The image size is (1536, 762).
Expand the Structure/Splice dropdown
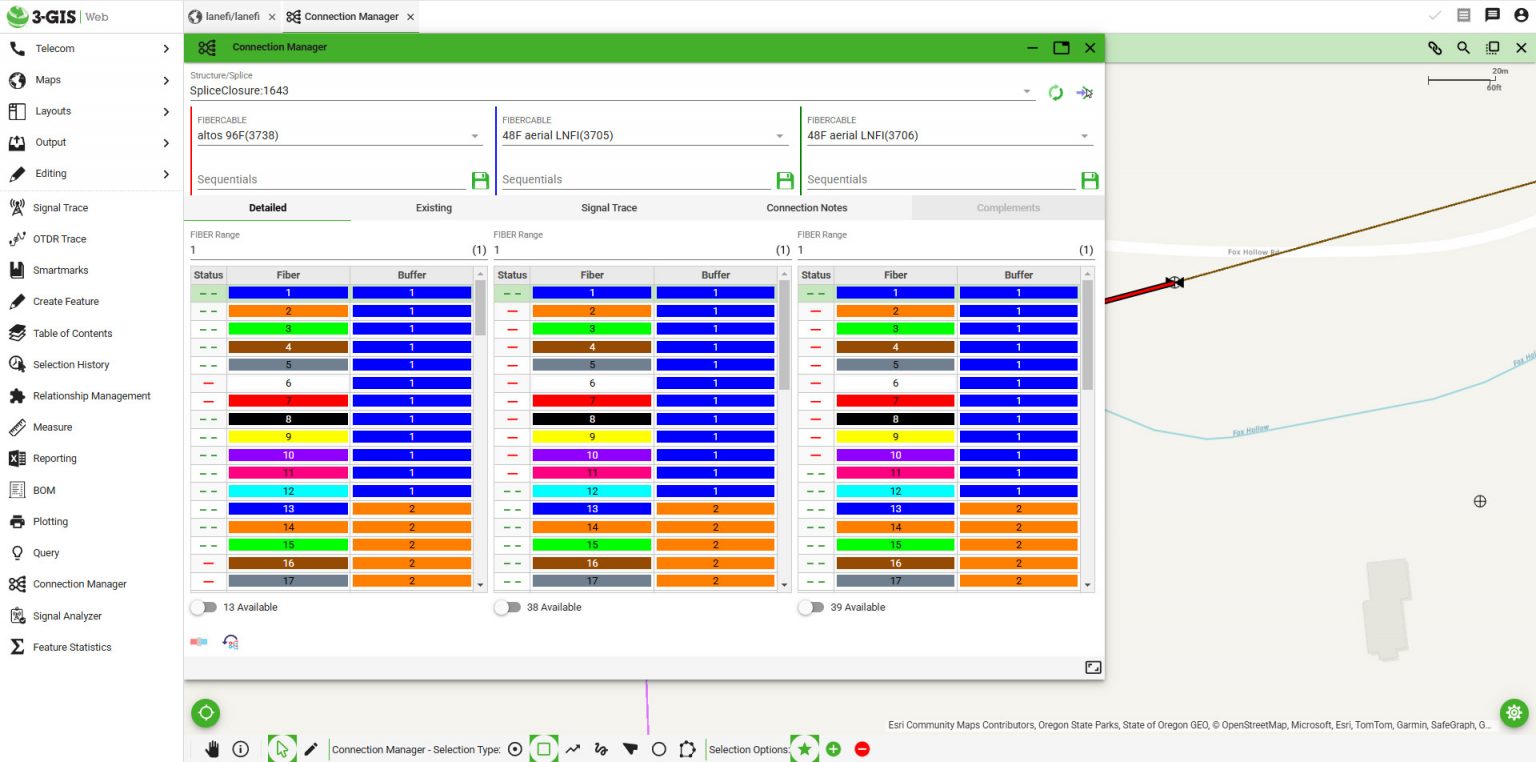click(1027, 90)
